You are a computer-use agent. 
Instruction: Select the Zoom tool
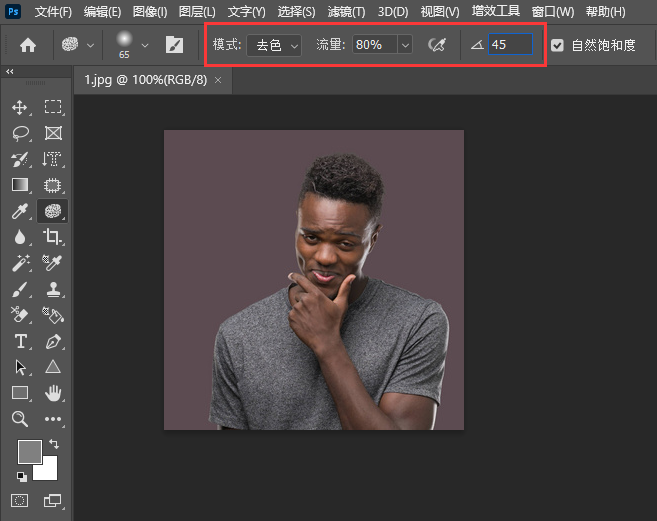coord(20,419)
